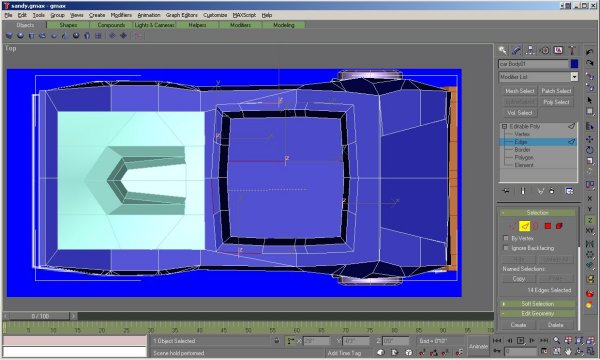Viewport: 600px width, 360px height.
Task: Toggle the Animate button
Action: [478, 346]
